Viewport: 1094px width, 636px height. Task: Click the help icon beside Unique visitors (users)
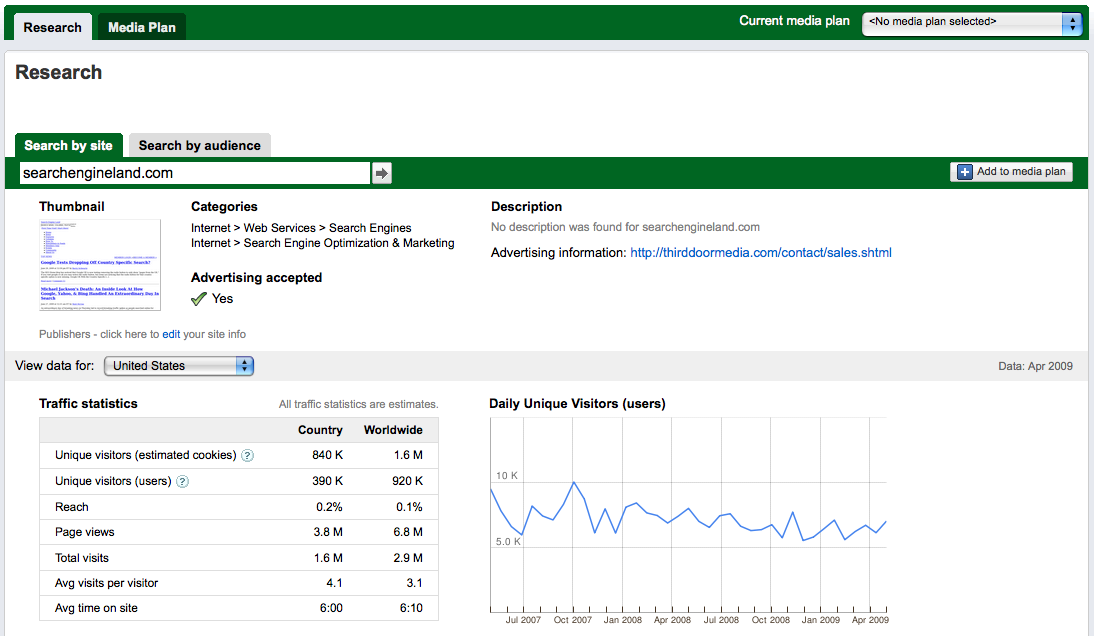(x=183, y=482)
